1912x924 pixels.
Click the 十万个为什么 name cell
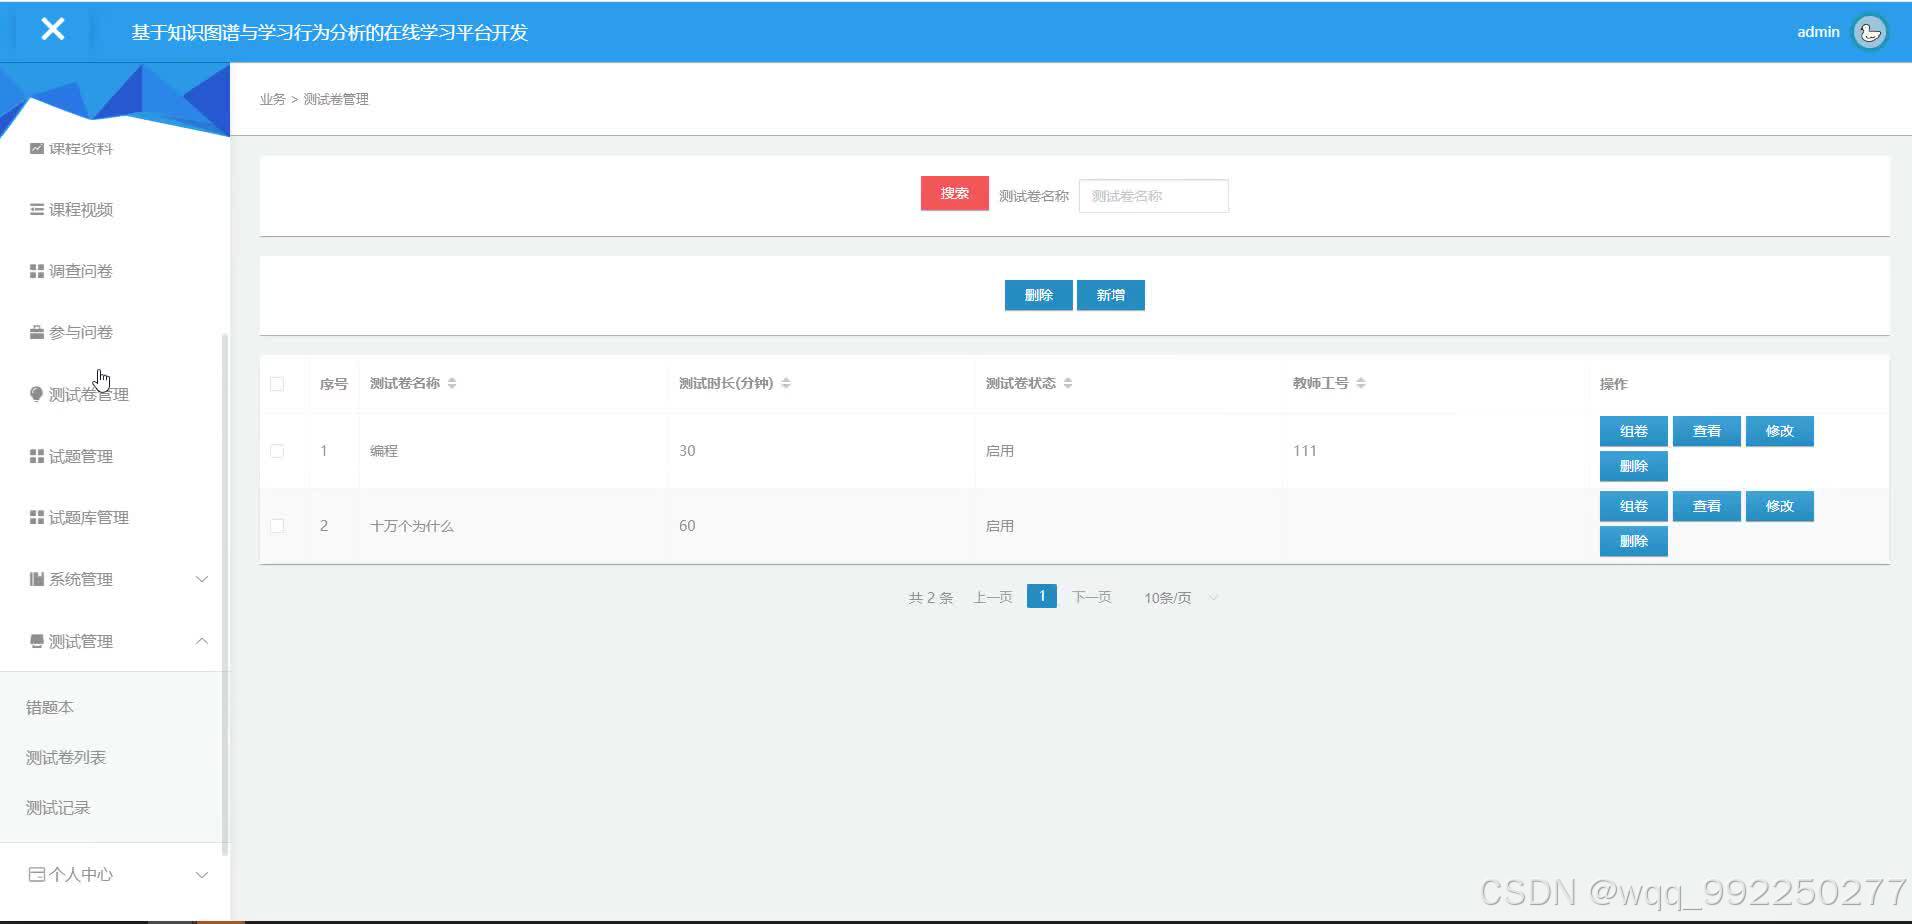coord(412,526)
